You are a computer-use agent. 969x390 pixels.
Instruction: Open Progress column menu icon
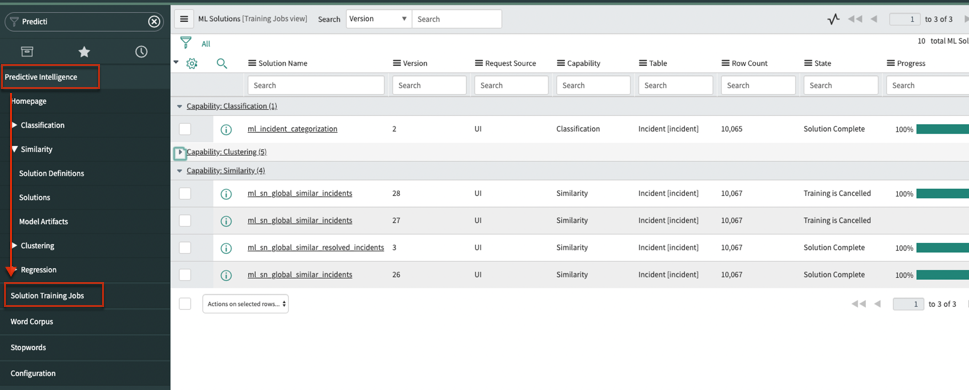(891, 63)
